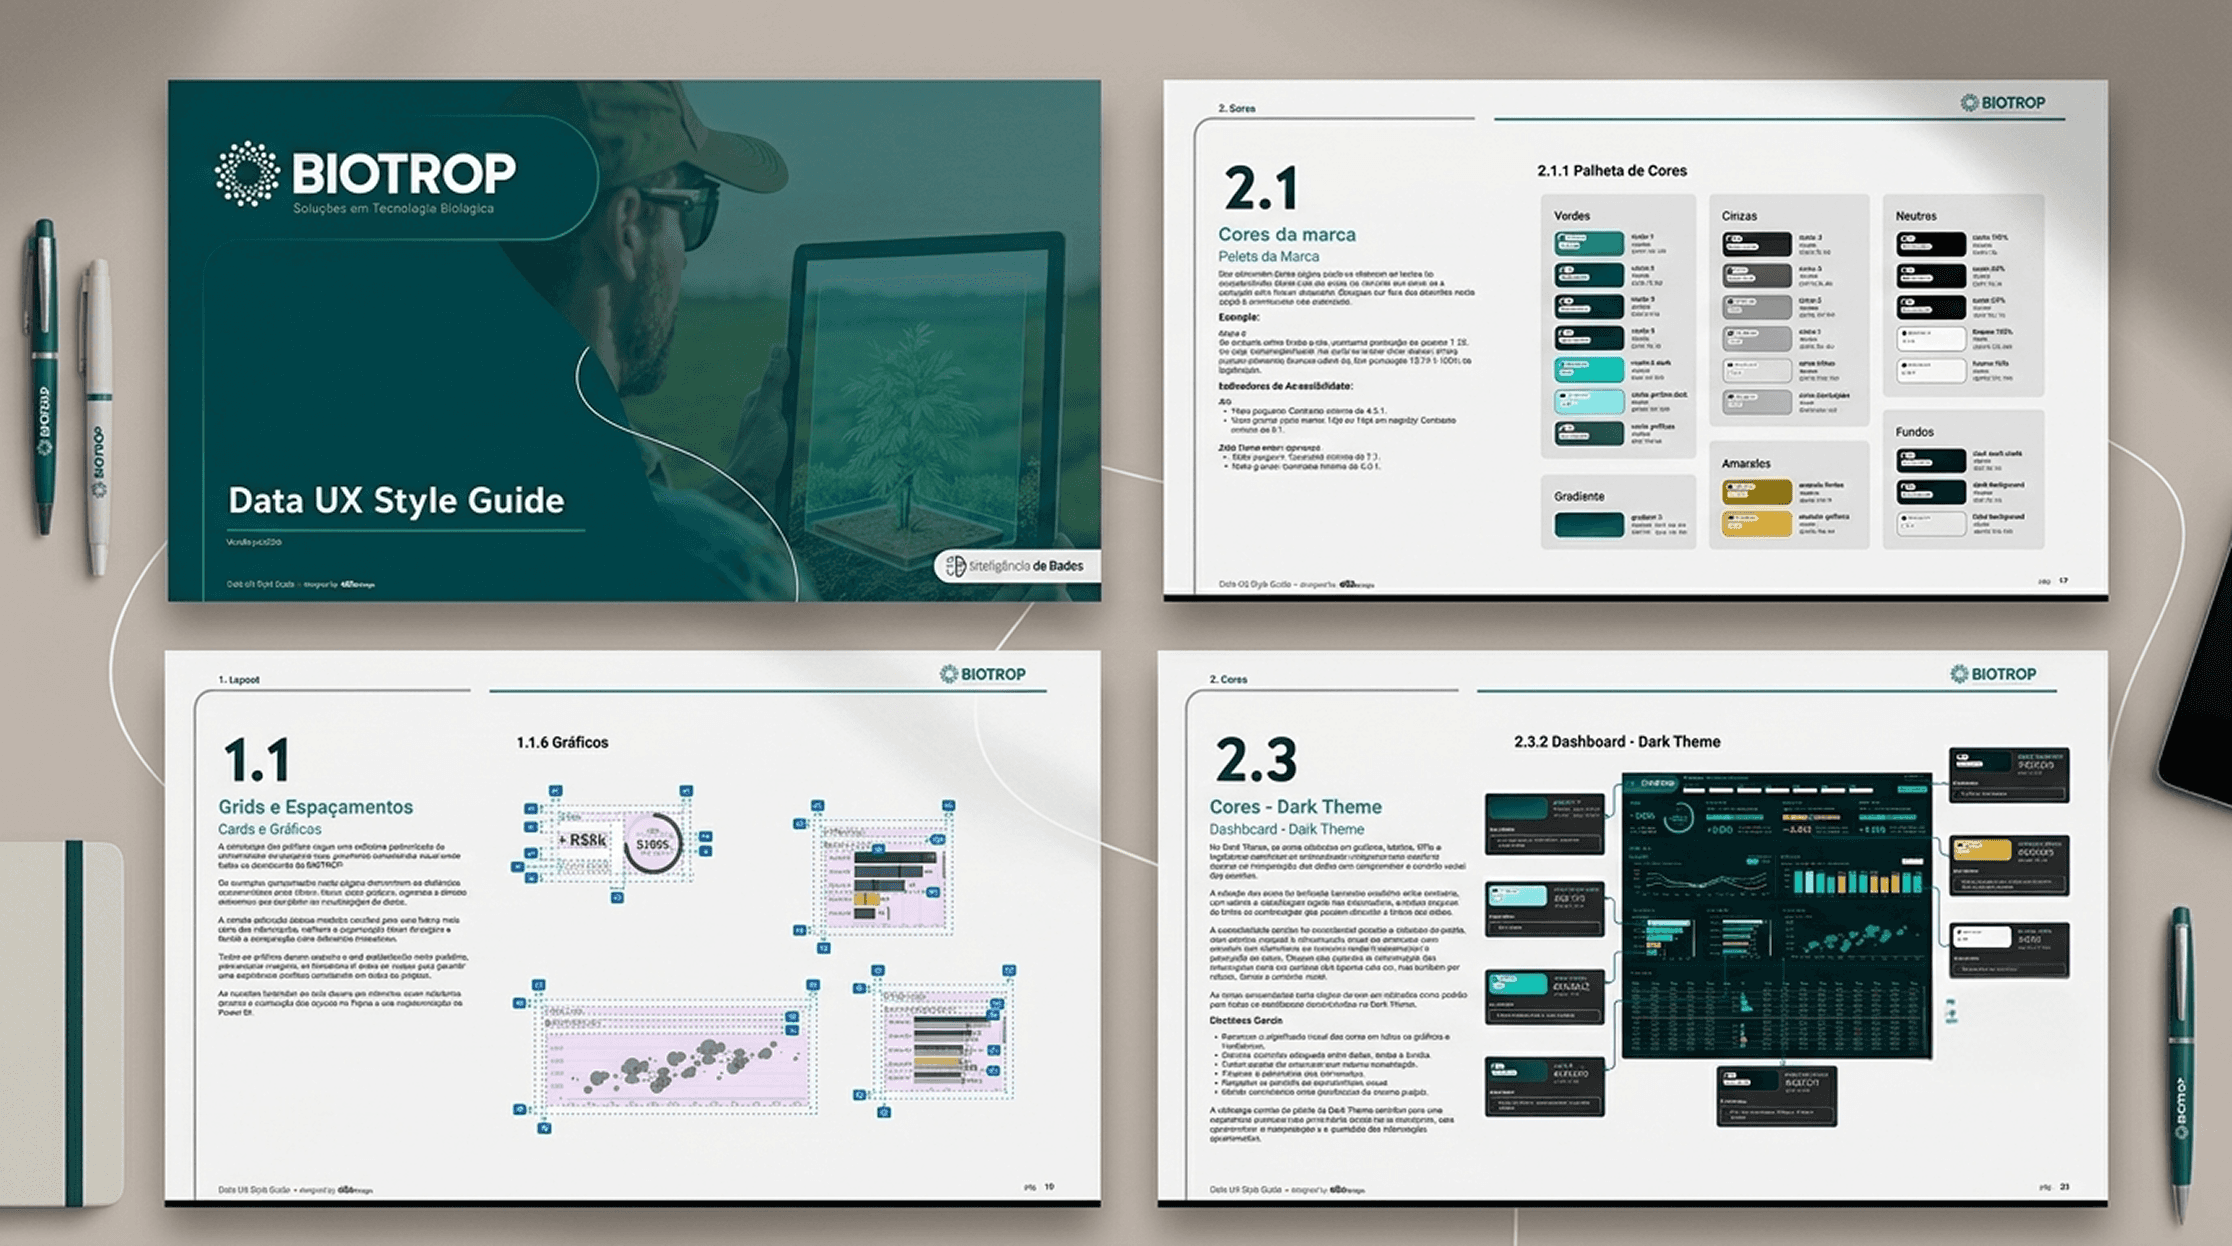Open the central dark dashboard preview on page 2.3
The image size is (2232, 1246).
(x=1777, y=915)
